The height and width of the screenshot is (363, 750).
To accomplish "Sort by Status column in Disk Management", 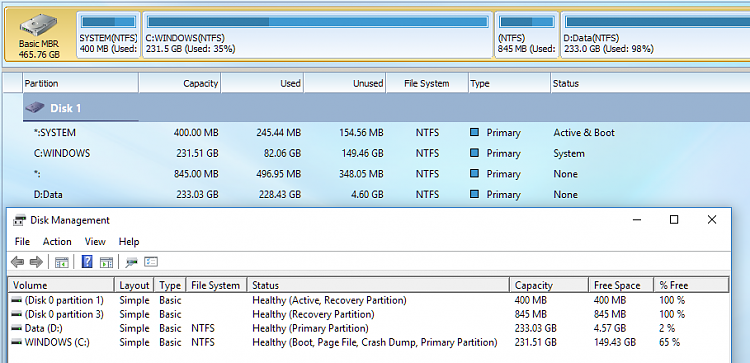I will 378,286.
